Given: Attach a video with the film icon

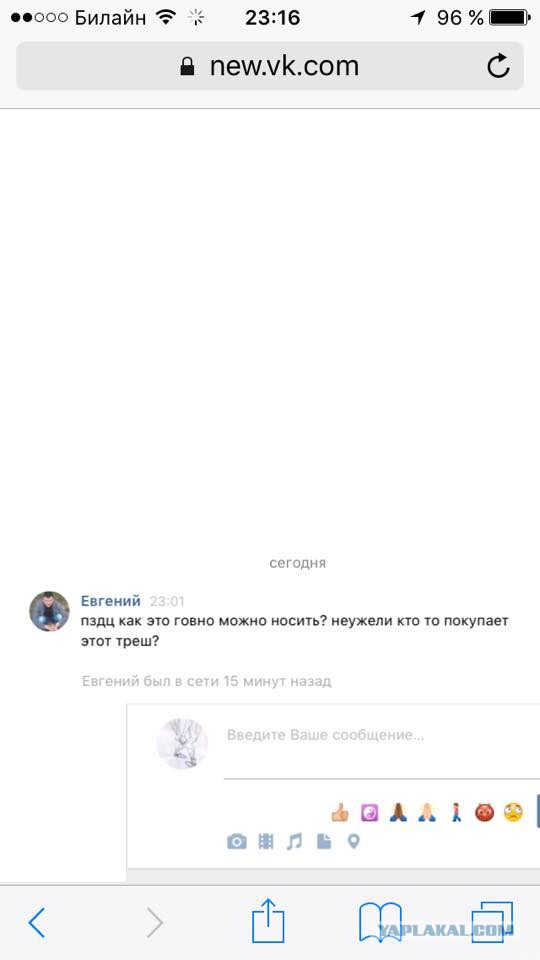Looking at the screenshot, I should tap(266, 842).
